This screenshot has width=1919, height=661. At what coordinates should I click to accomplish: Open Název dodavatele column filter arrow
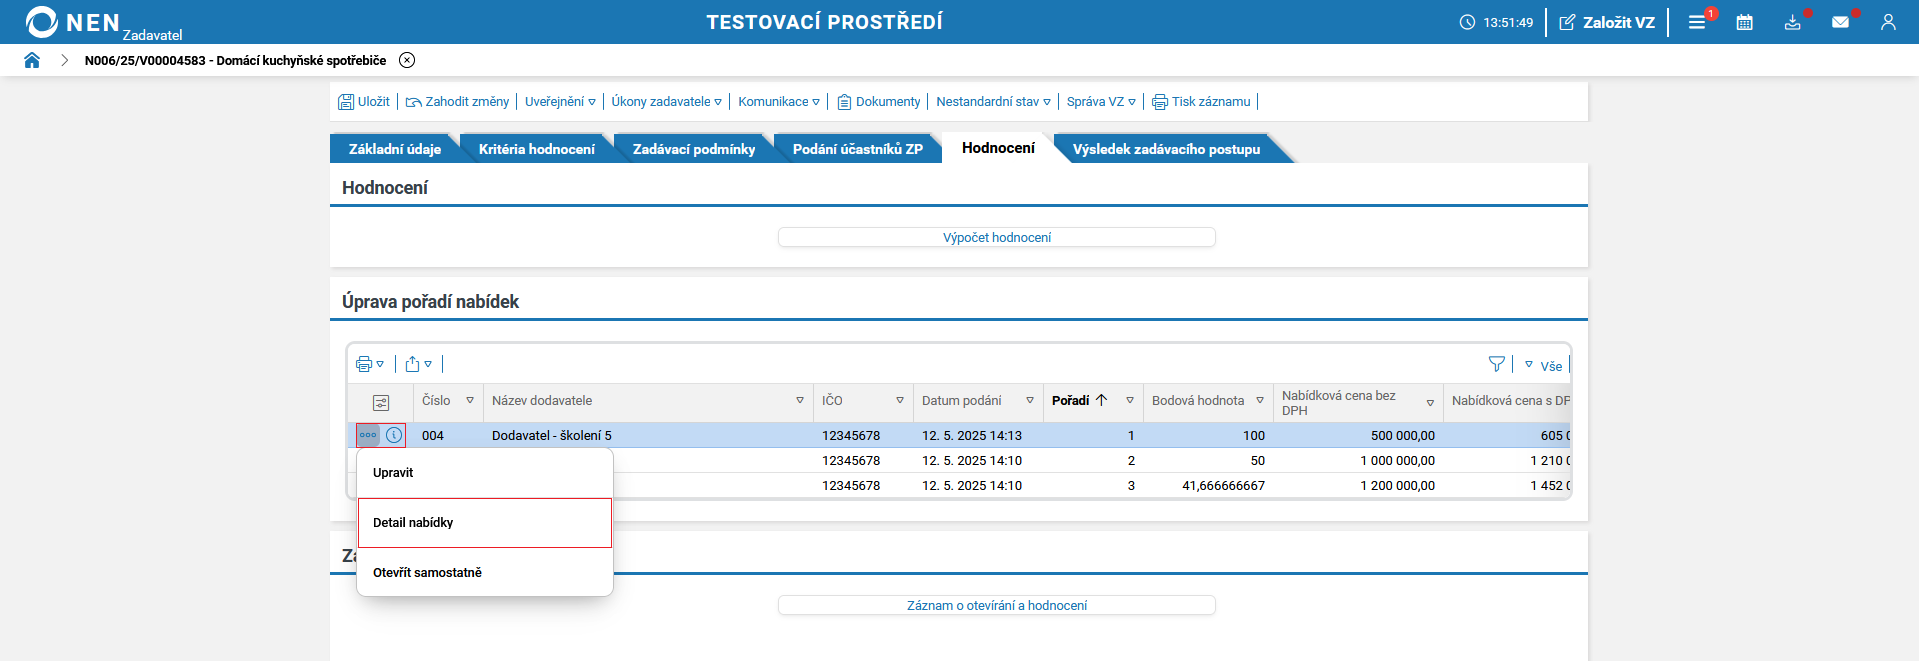(x=800, y=400)
